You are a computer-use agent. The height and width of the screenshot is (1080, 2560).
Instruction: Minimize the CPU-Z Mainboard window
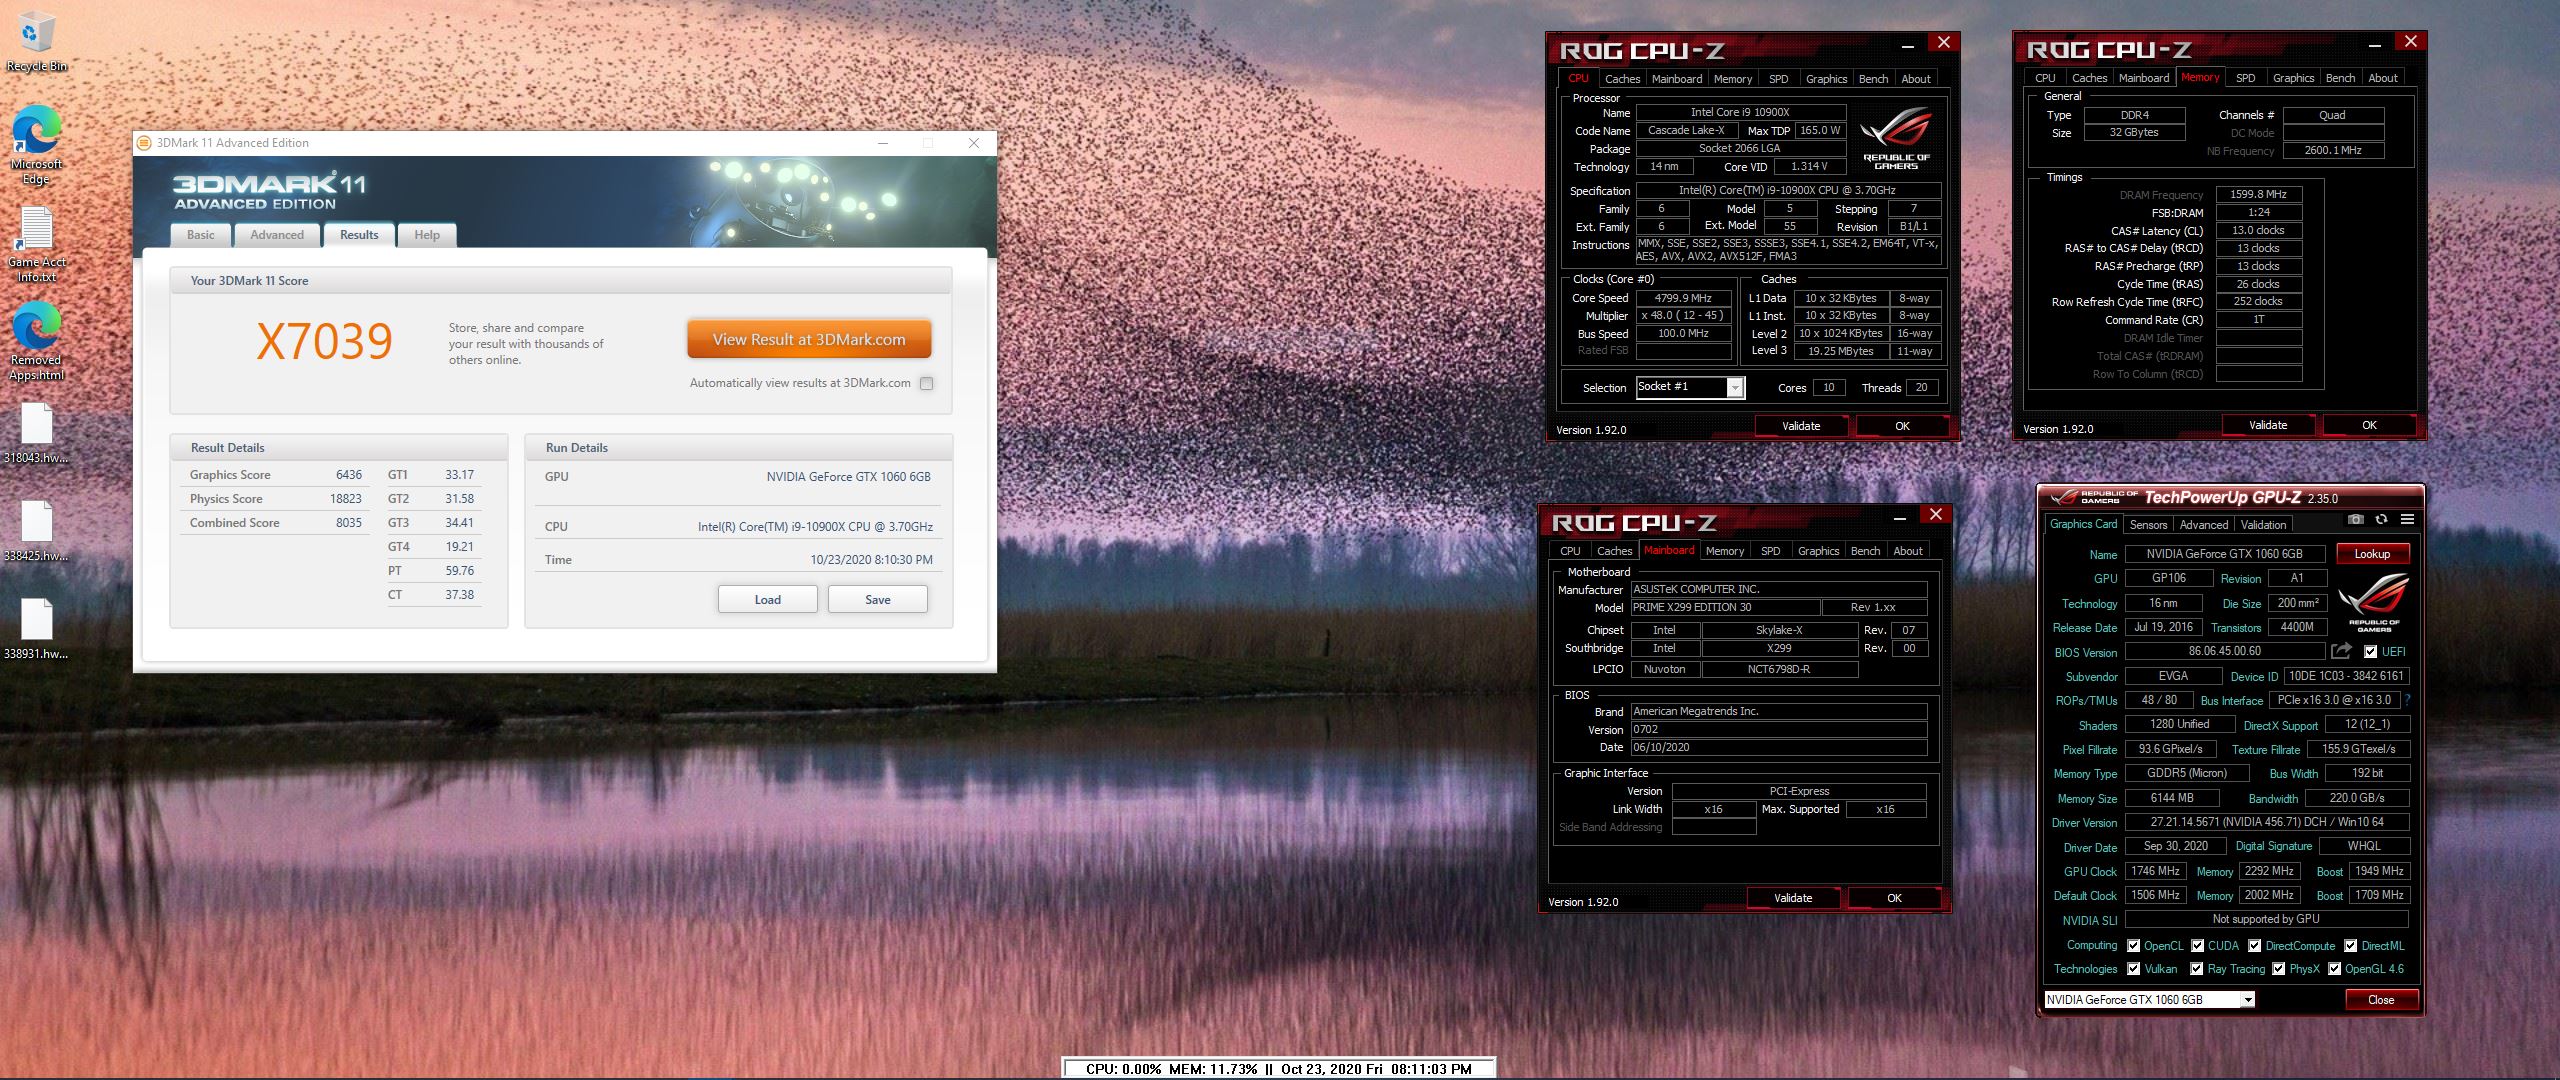click(x=1900, y=517)
